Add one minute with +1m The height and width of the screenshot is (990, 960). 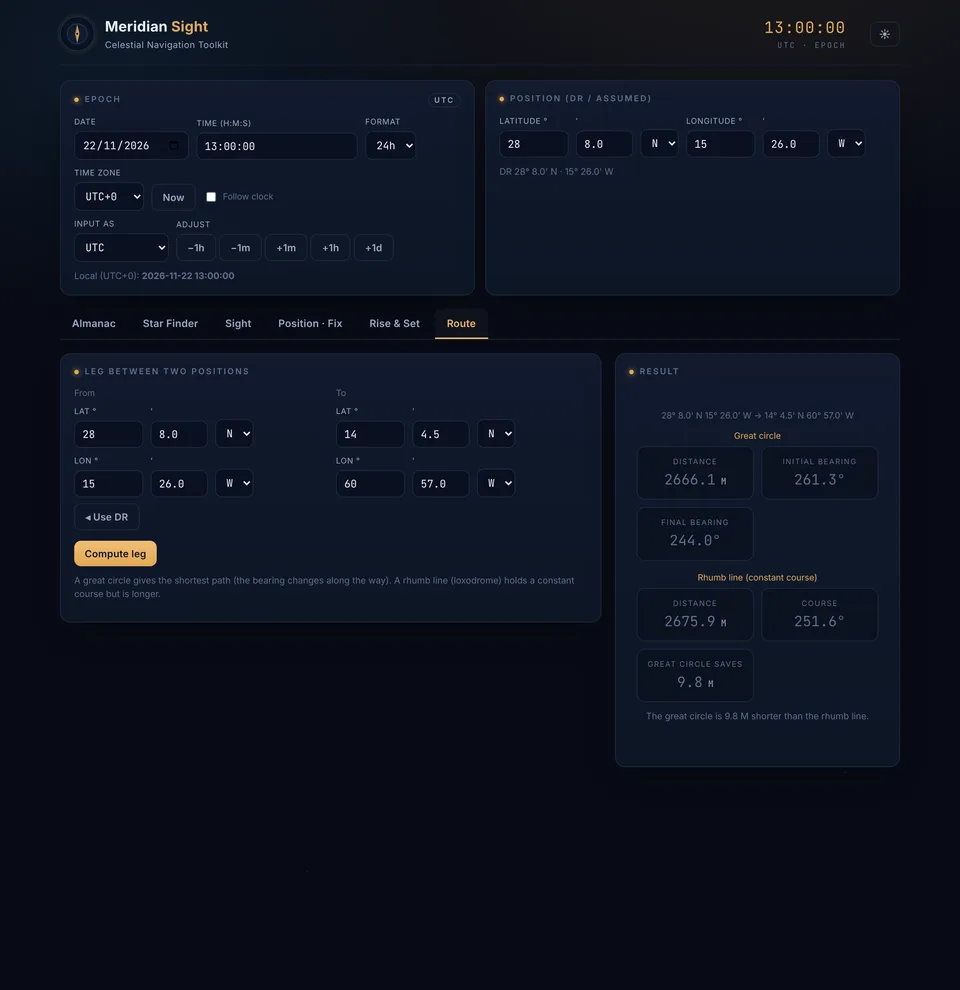pos(286,248)
